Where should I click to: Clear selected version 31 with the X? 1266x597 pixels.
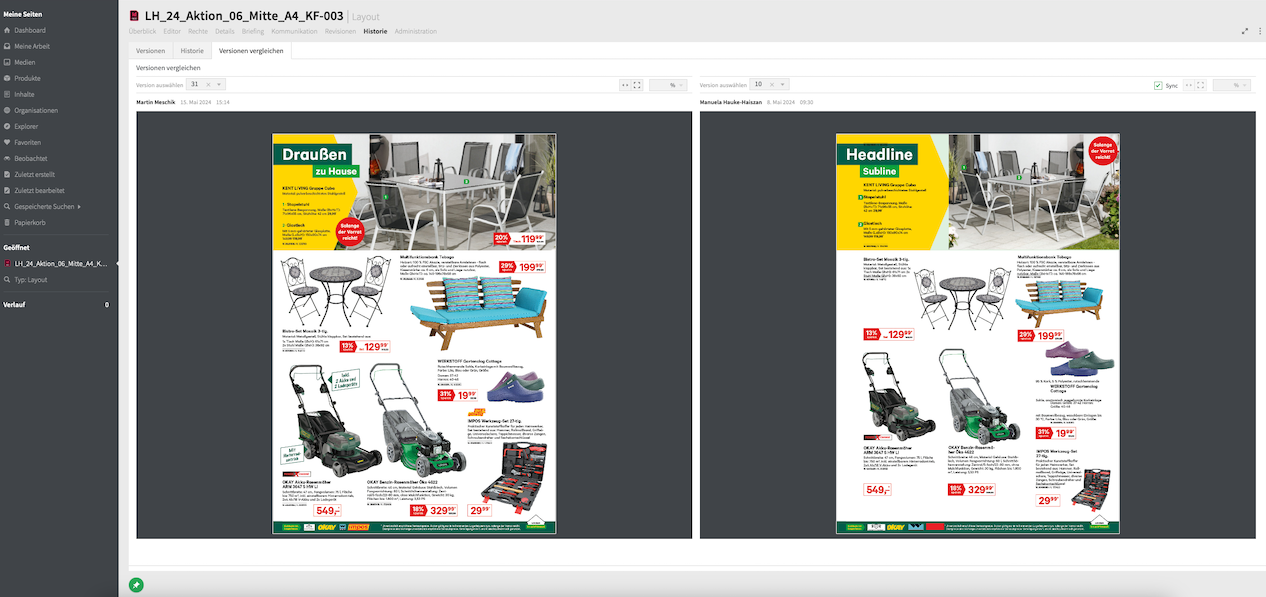pyautogui.click(x=207, y=85)
